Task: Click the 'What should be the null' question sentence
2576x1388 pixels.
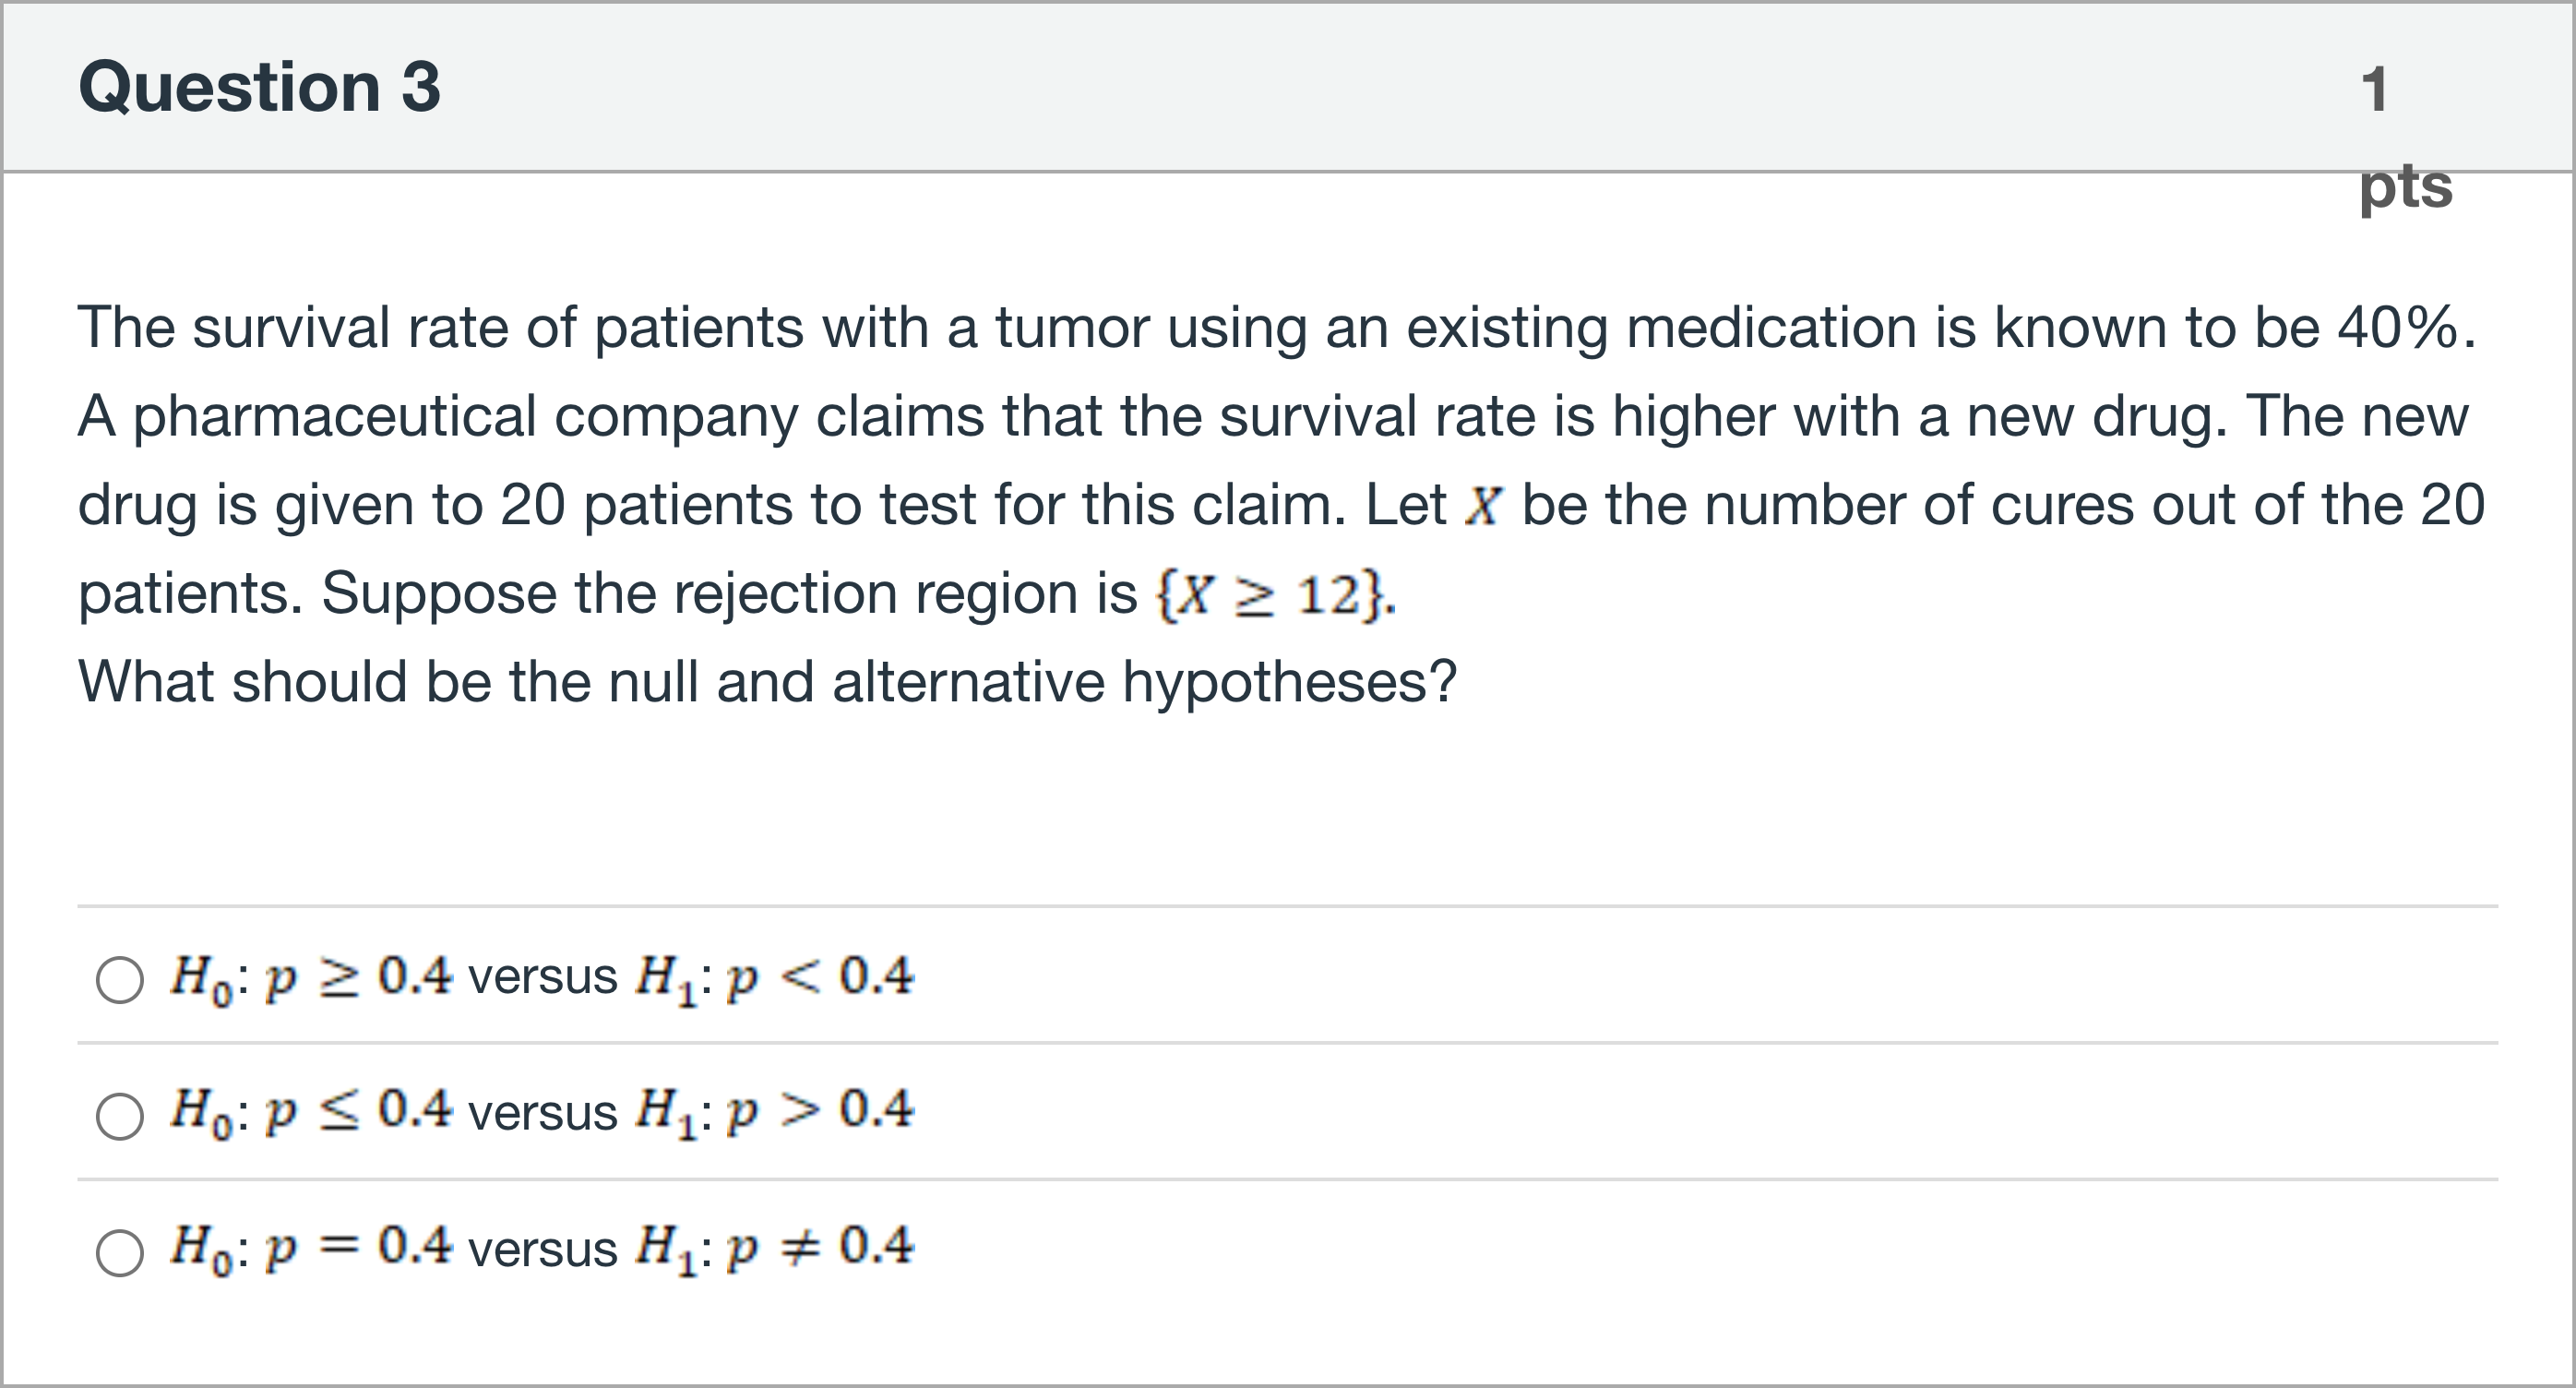Action: [x=767, y=682]
